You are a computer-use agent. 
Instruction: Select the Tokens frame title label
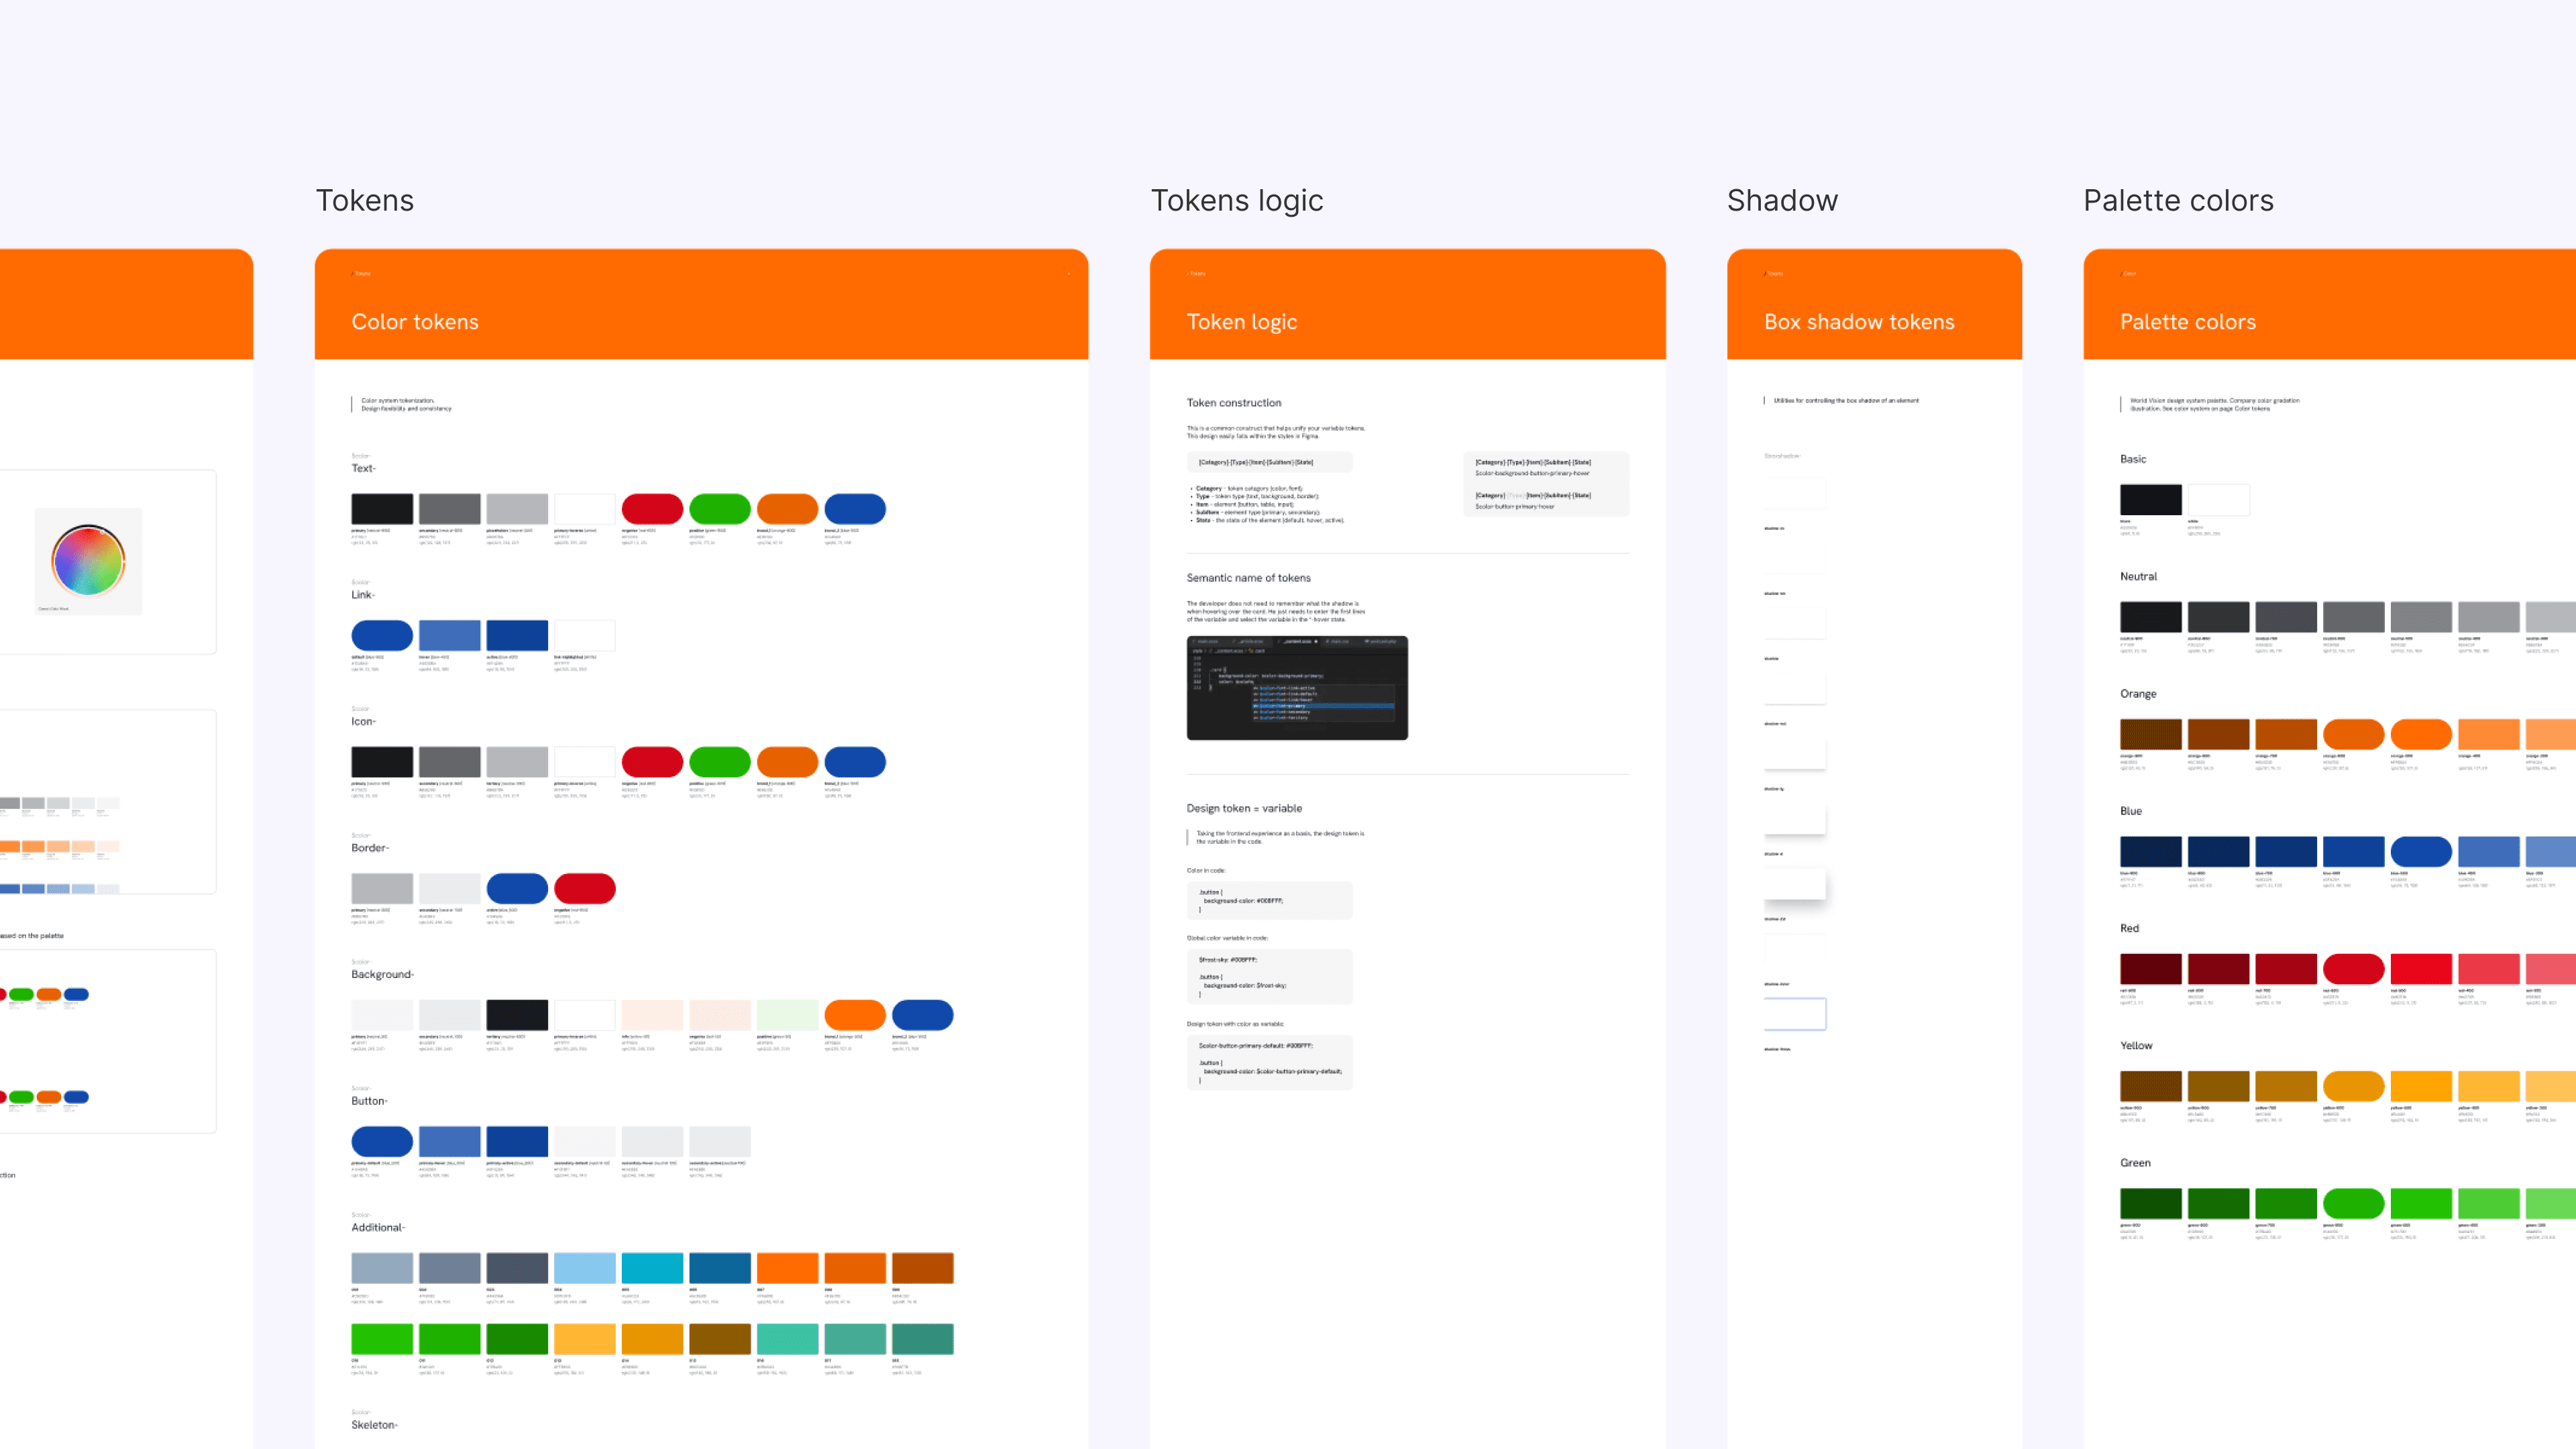point(364,200)
